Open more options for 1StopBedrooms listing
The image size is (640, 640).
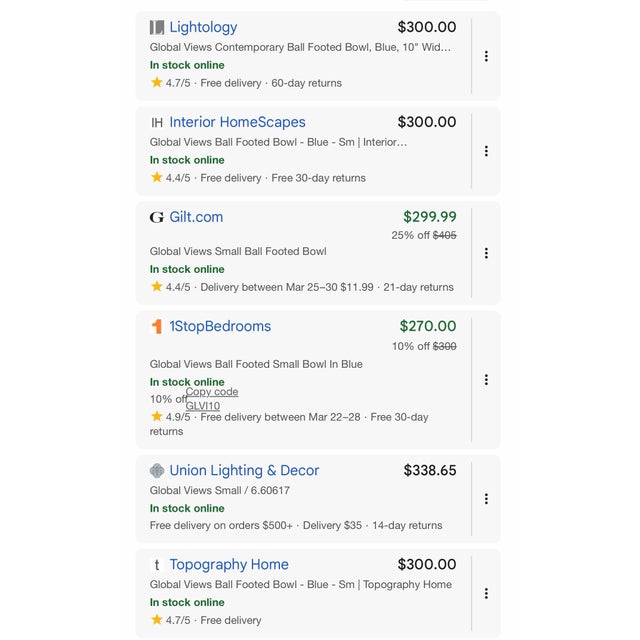click(486, 380)
